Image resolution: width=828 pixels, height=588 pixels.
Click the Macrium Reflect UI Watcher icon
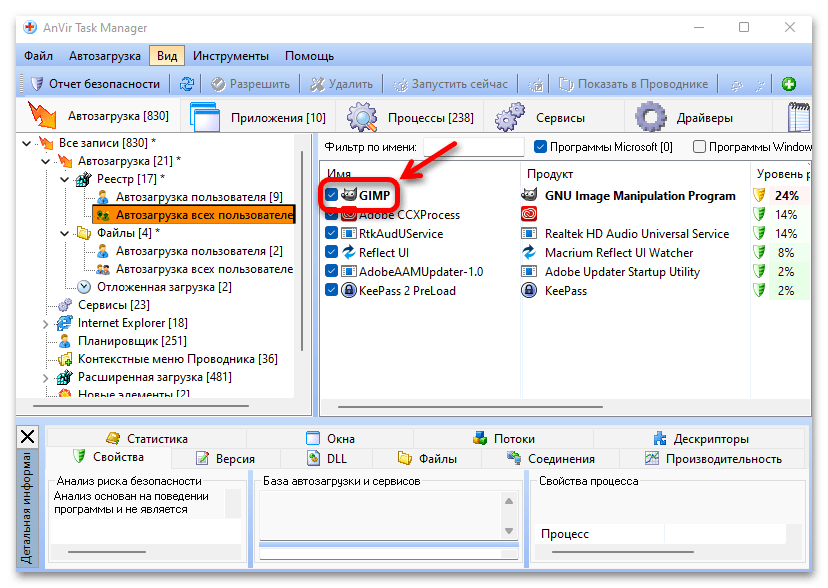pyautogui.click(x=529, y=252)
